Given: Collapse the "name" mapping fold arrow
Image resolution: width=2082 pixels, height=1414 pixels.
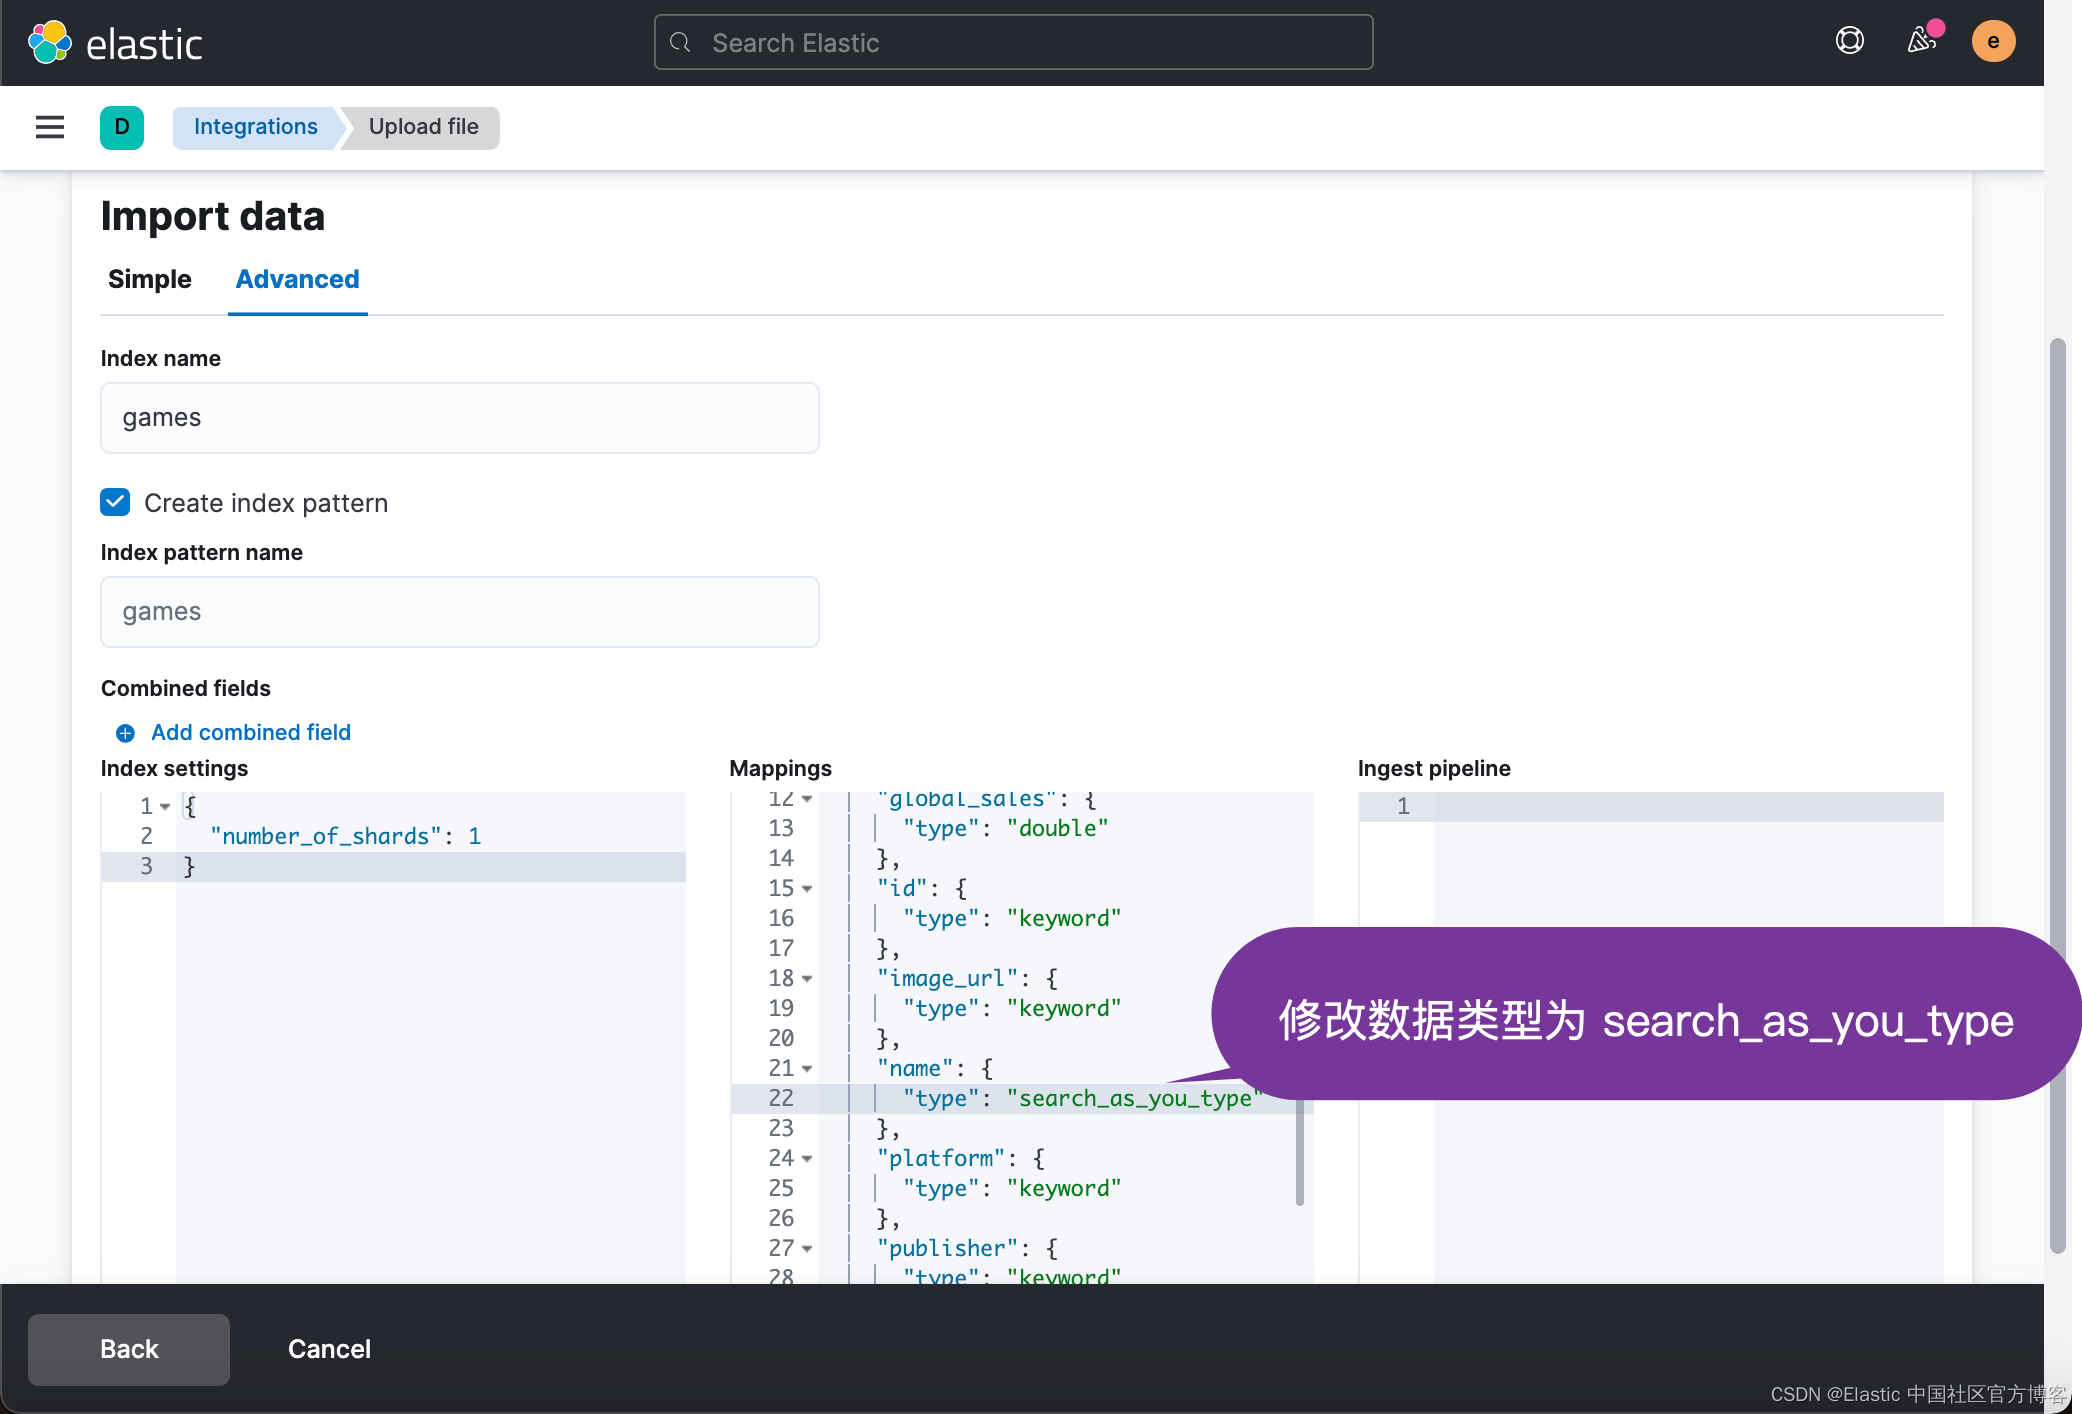Looking at the screenshot, I should 807,1068.
